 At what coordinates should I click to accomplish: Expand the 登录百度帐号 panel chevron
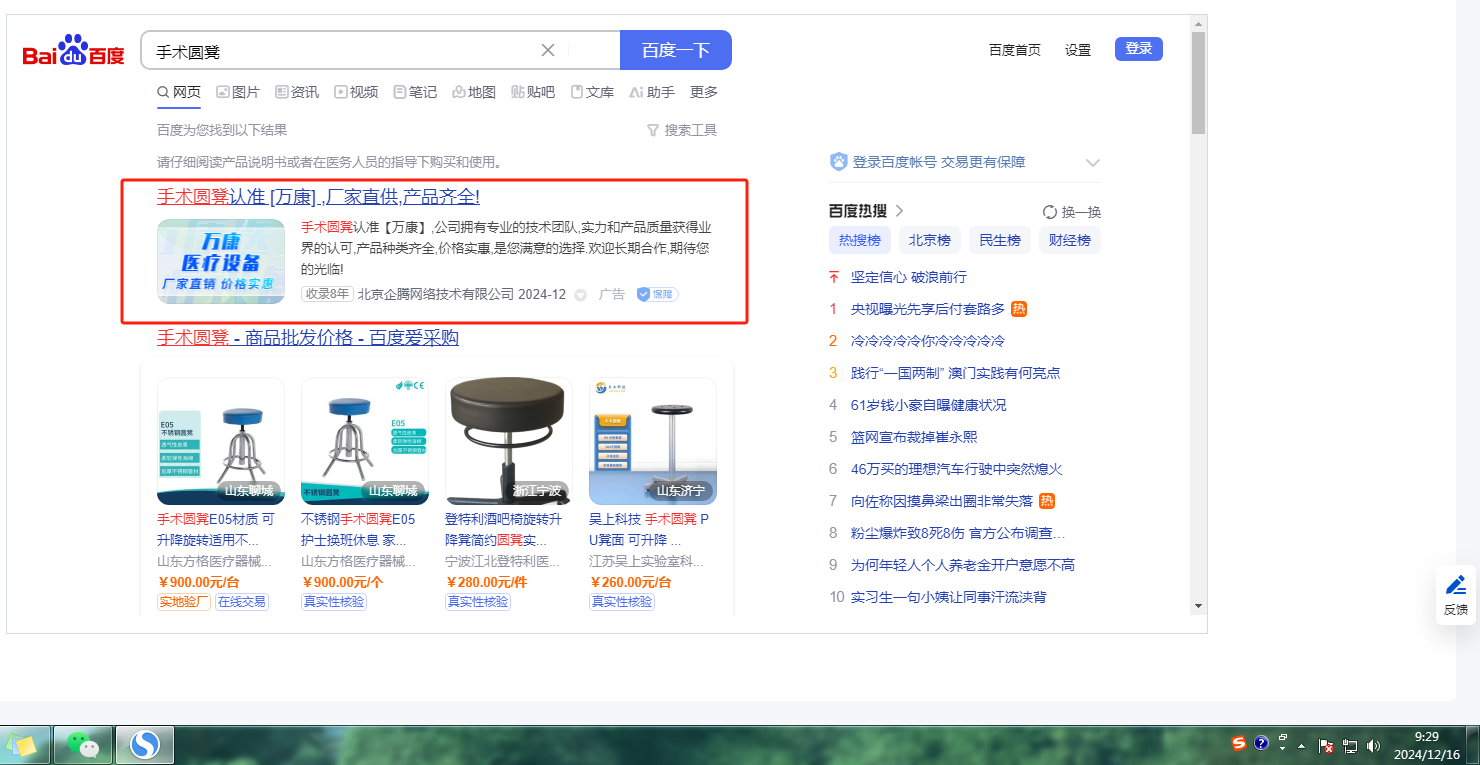(1092, 163)
